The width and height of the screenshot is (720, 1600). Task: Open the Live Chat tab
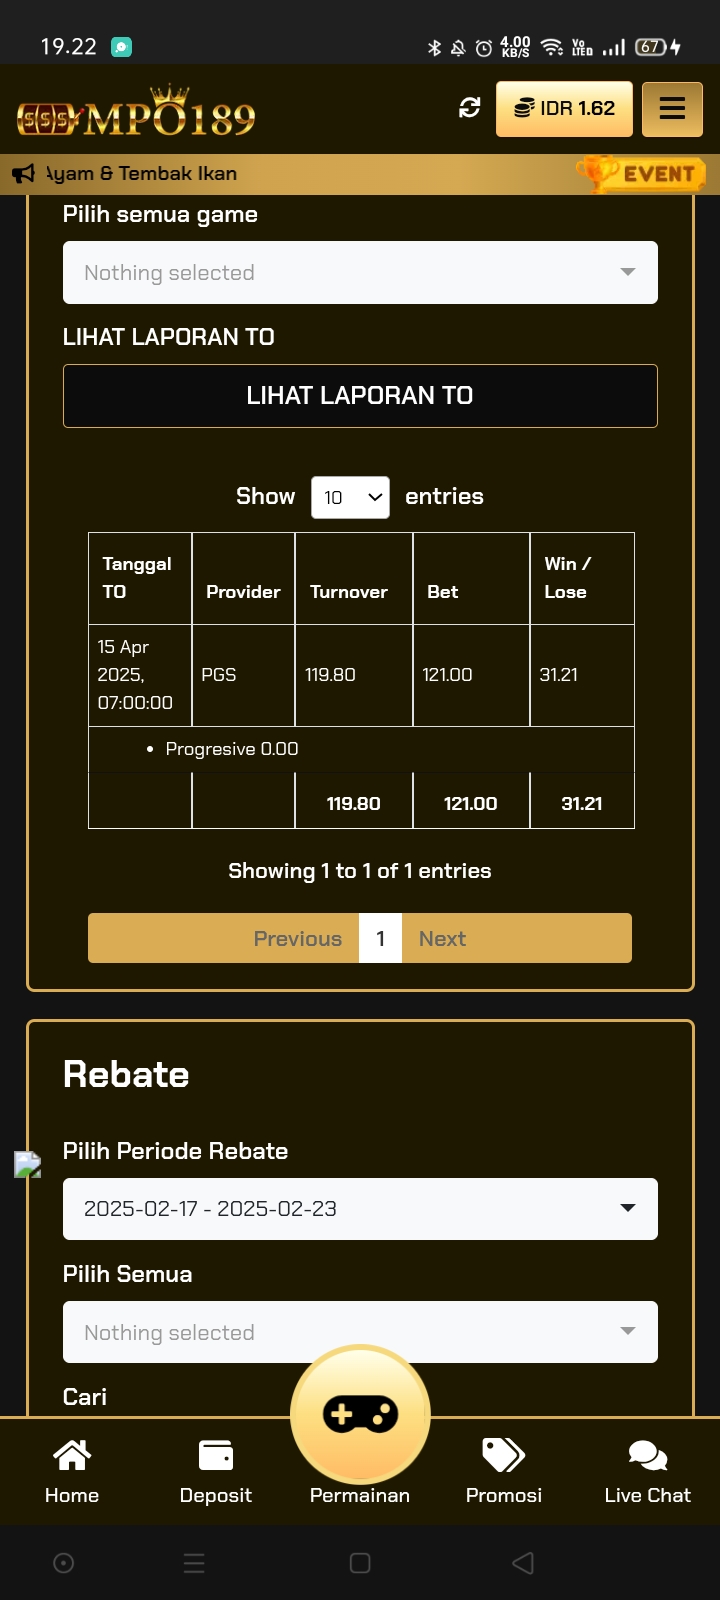648,1470
